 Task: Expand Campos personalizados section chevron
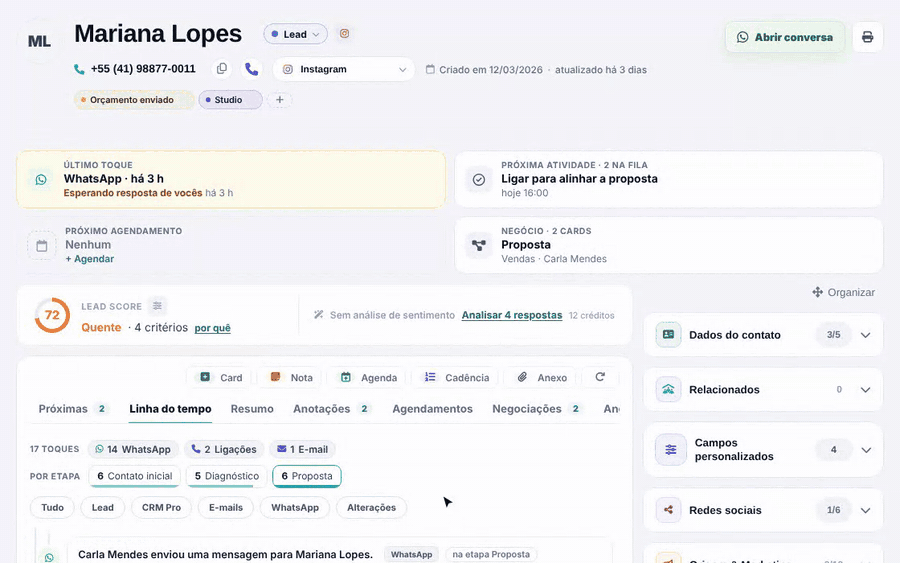pos(866,449)
